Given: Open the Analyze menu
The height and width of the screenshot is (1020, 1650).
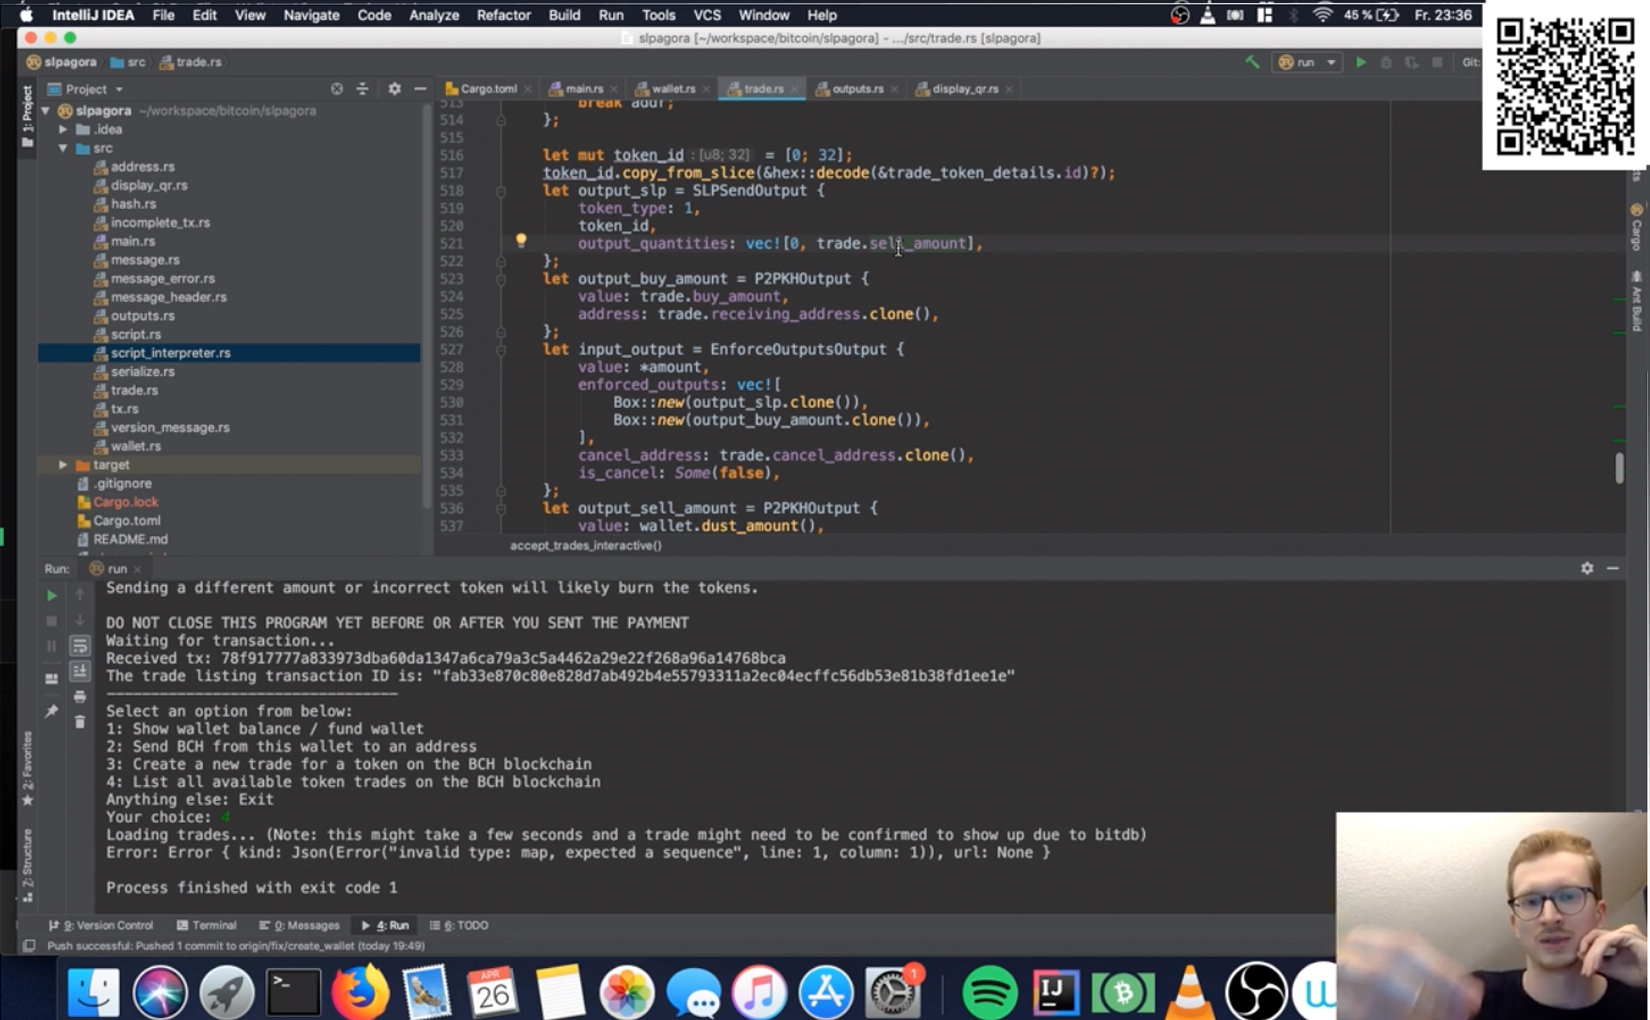Looking at the screenshot, I should (x=434, y=15).
